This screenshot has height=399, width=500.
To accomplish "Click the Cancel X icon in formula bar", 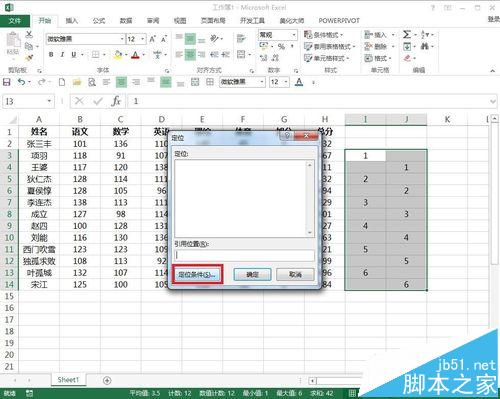I will [79, 101].
